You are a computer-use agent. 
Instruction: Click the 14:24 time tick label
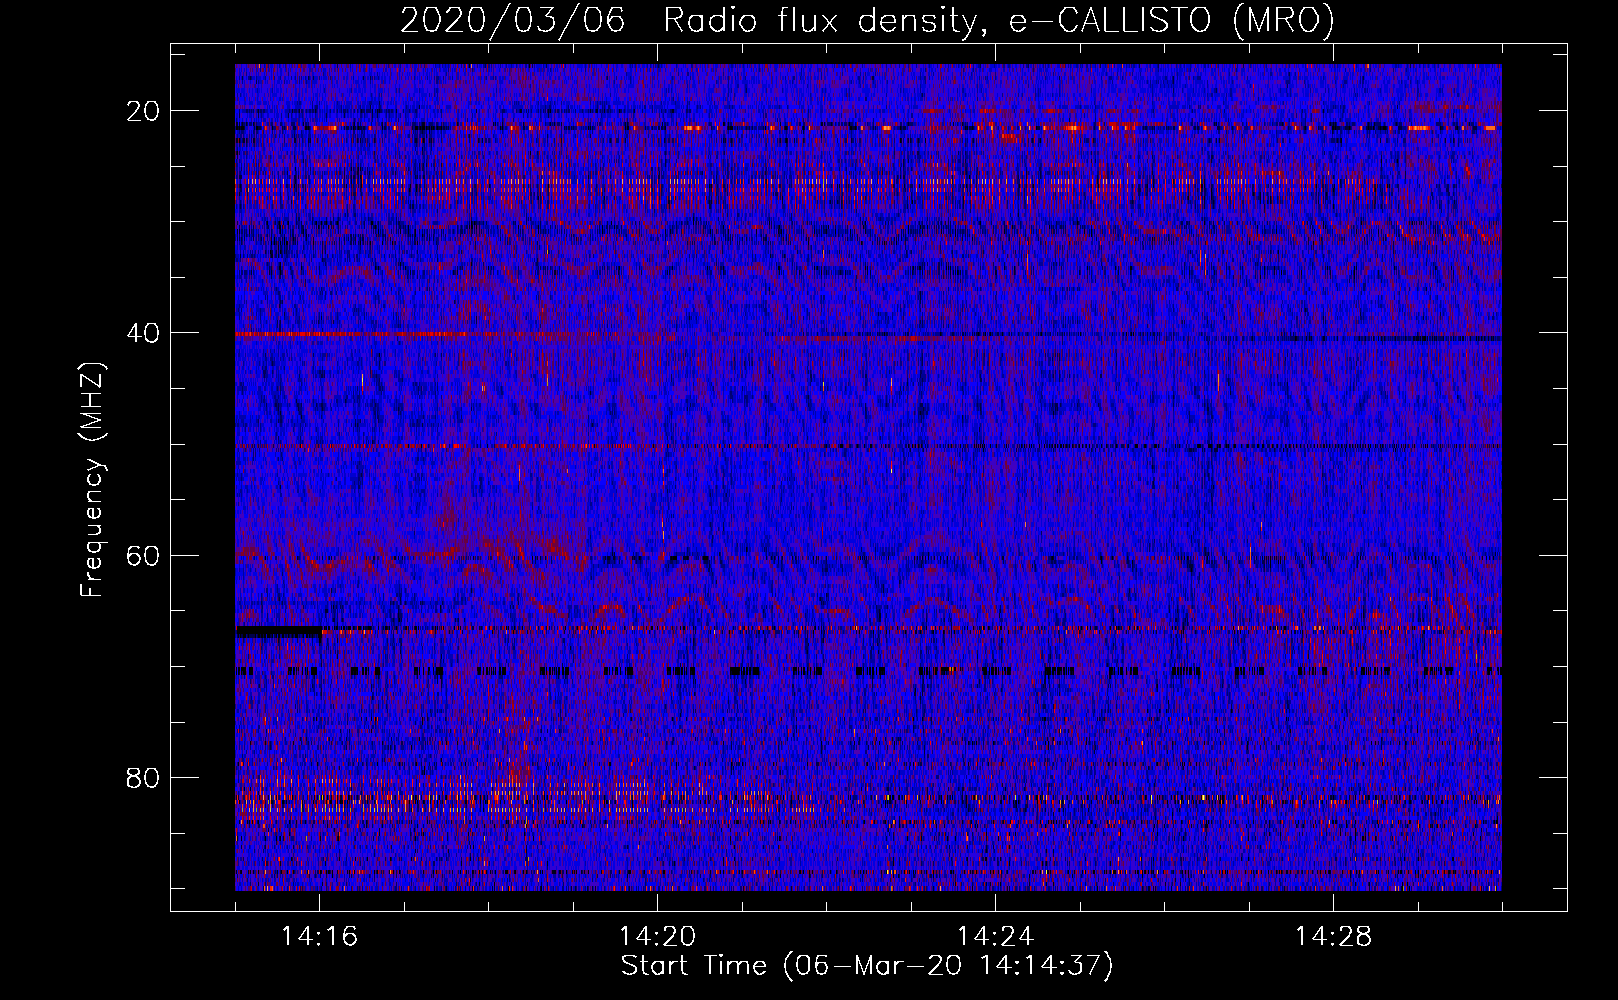tap(995, 936)
